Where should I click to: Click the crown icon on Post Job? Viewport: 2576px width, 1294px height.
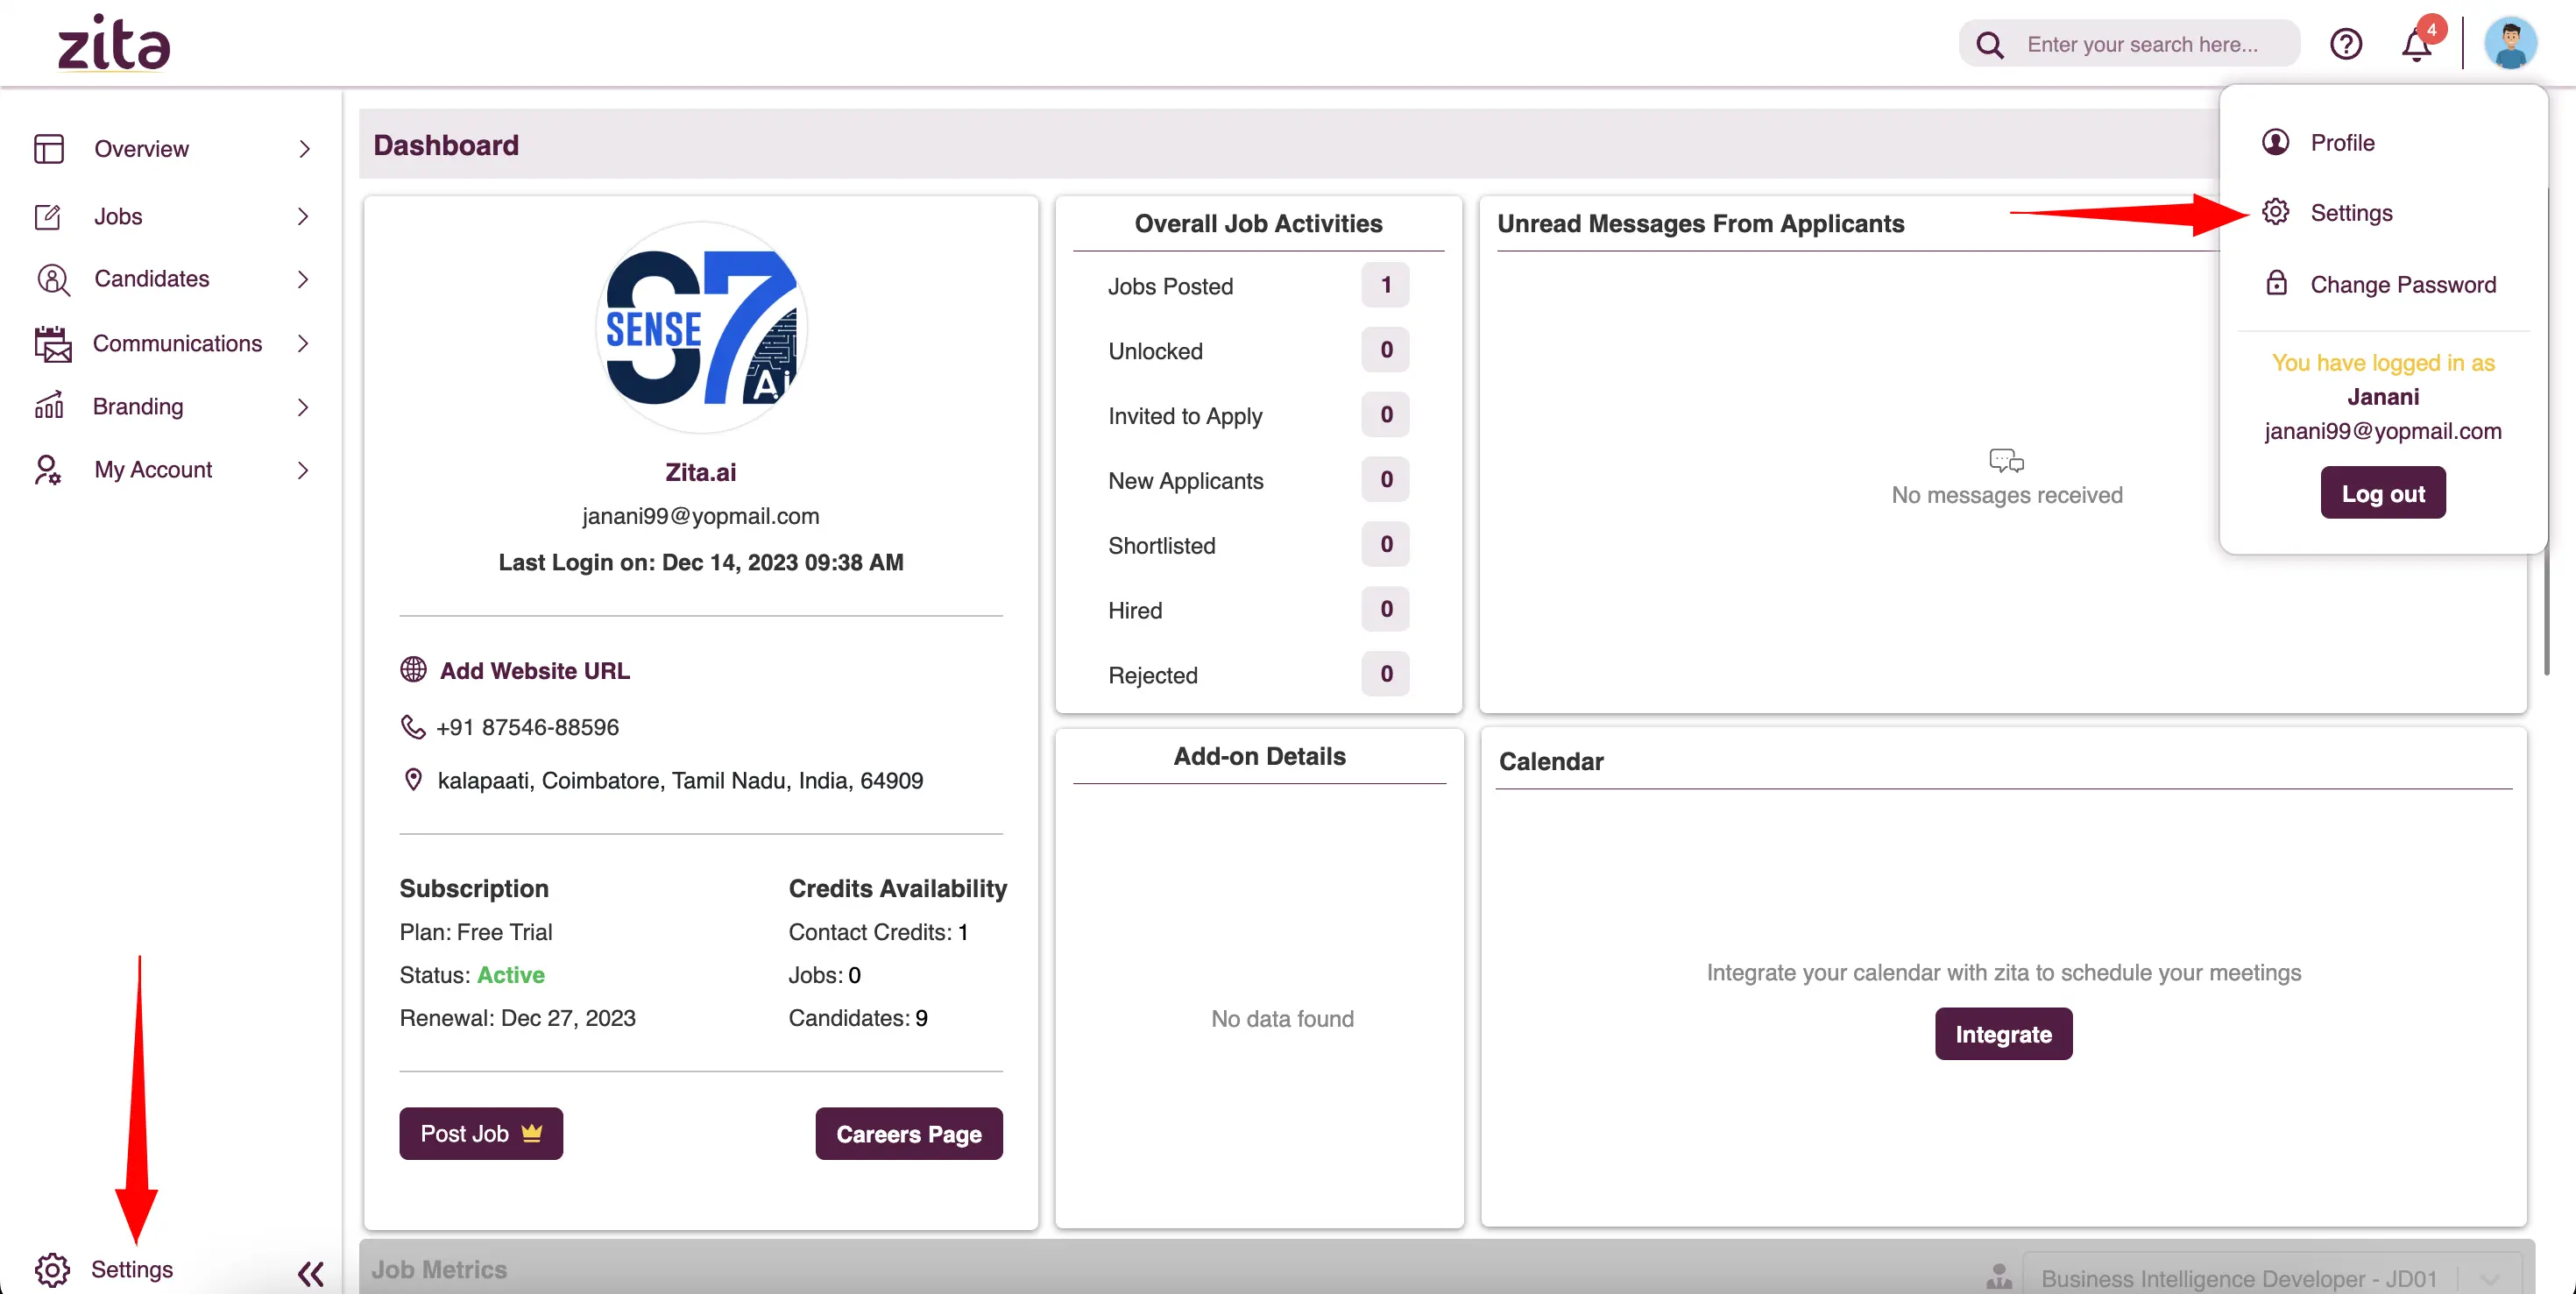(532, 1133)
